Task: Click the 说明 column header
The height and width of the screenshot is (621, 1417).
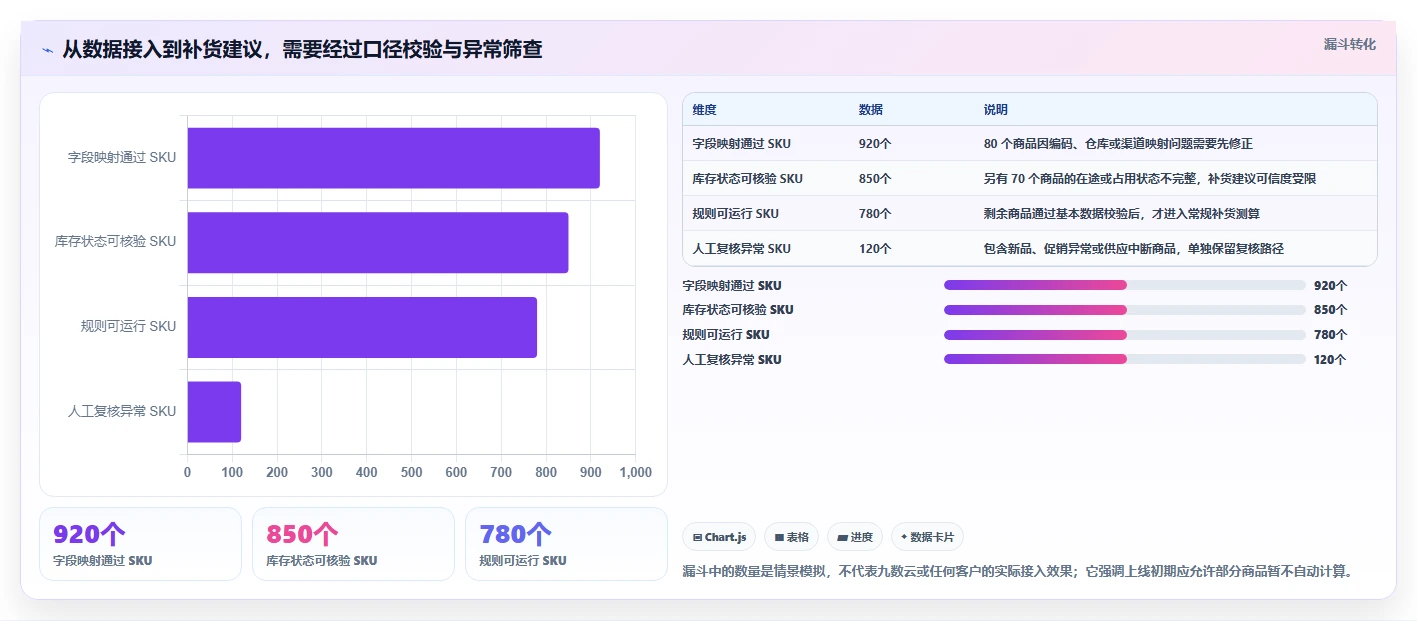Action: click(x=996, y=110)
